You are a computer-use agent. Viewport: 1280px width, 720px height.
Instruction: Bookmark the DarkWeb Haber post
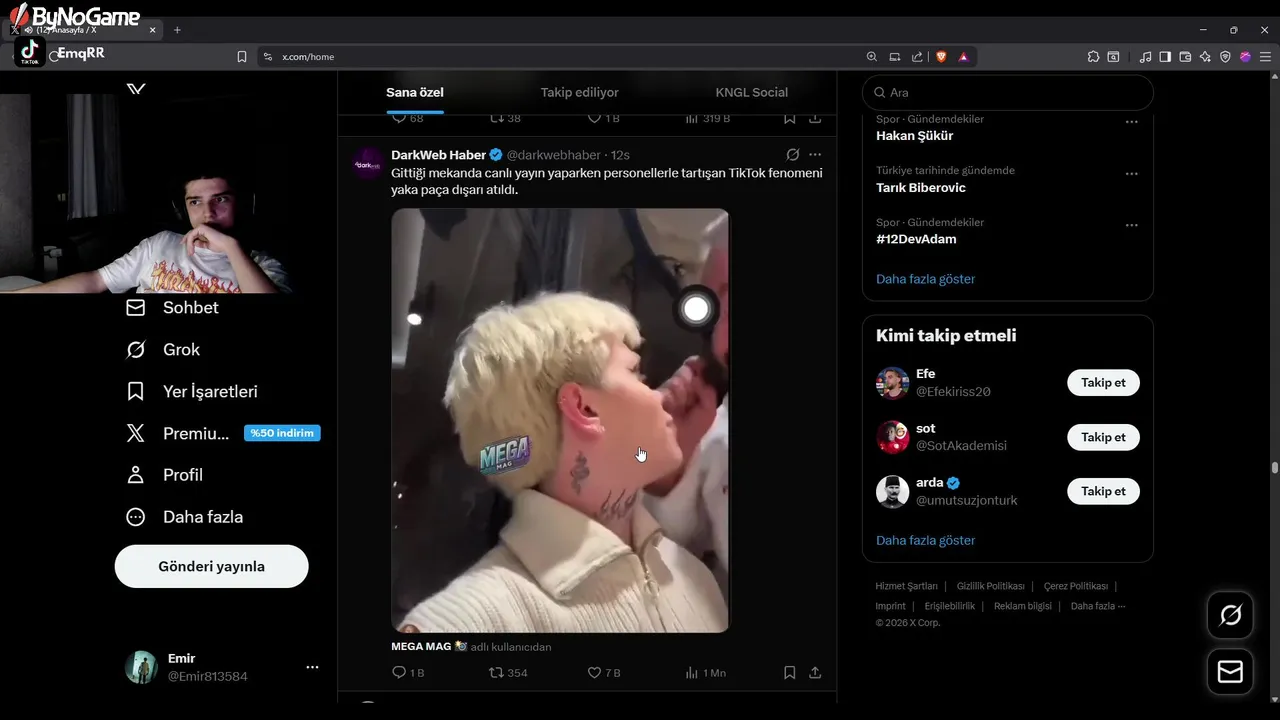tap(789, 673)
